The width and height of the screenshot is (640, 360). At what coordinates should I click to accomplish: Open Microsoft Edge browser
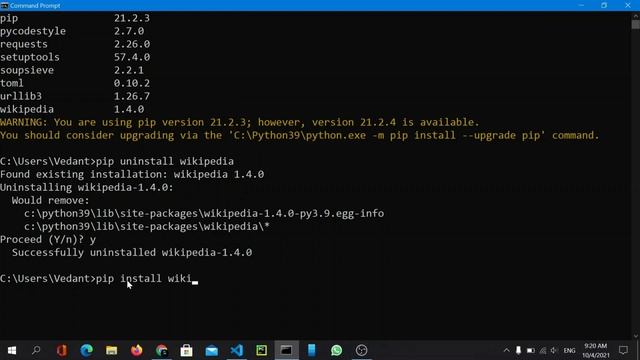[87, 350]
